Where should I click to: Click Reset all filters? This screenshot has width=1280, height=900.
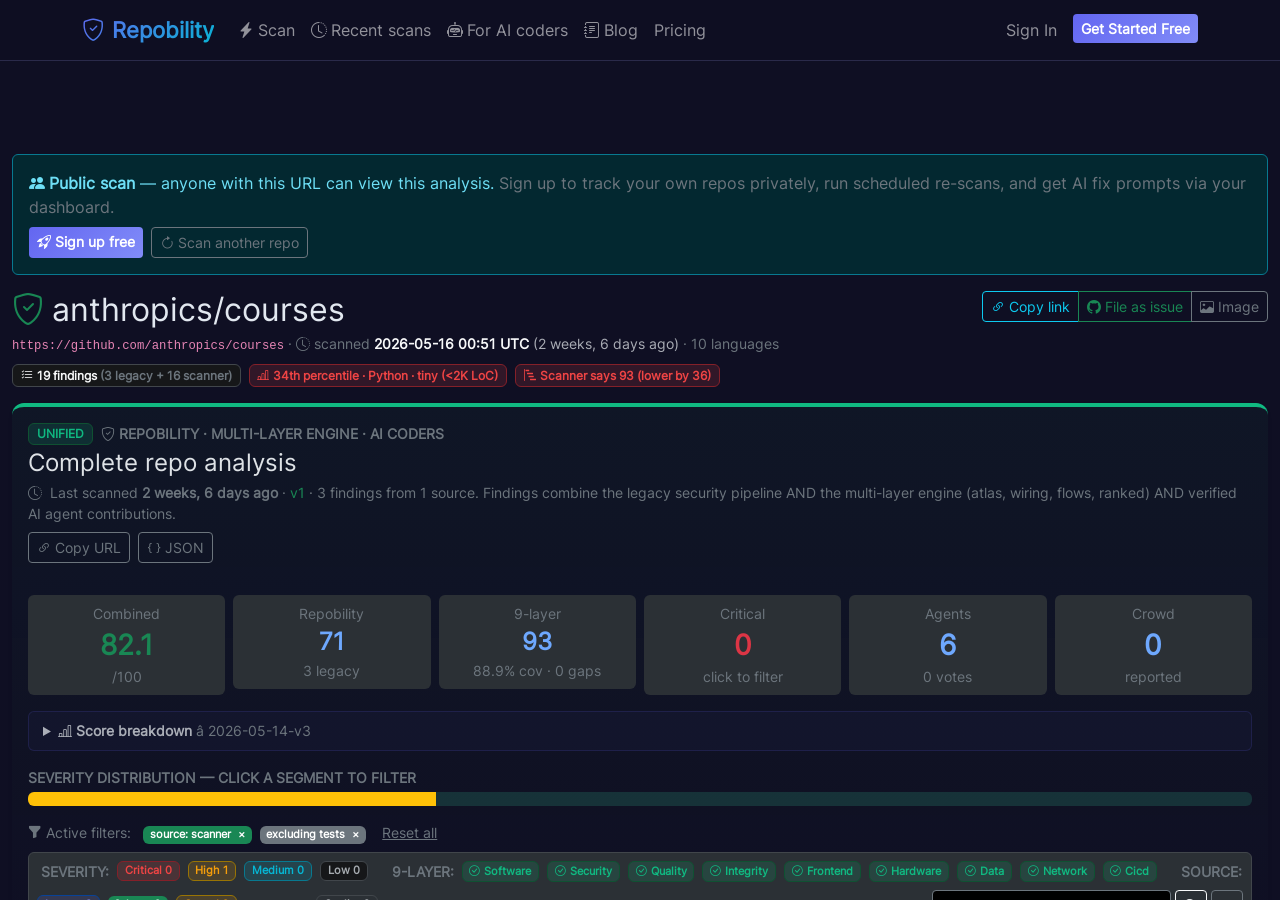point(409,833)
